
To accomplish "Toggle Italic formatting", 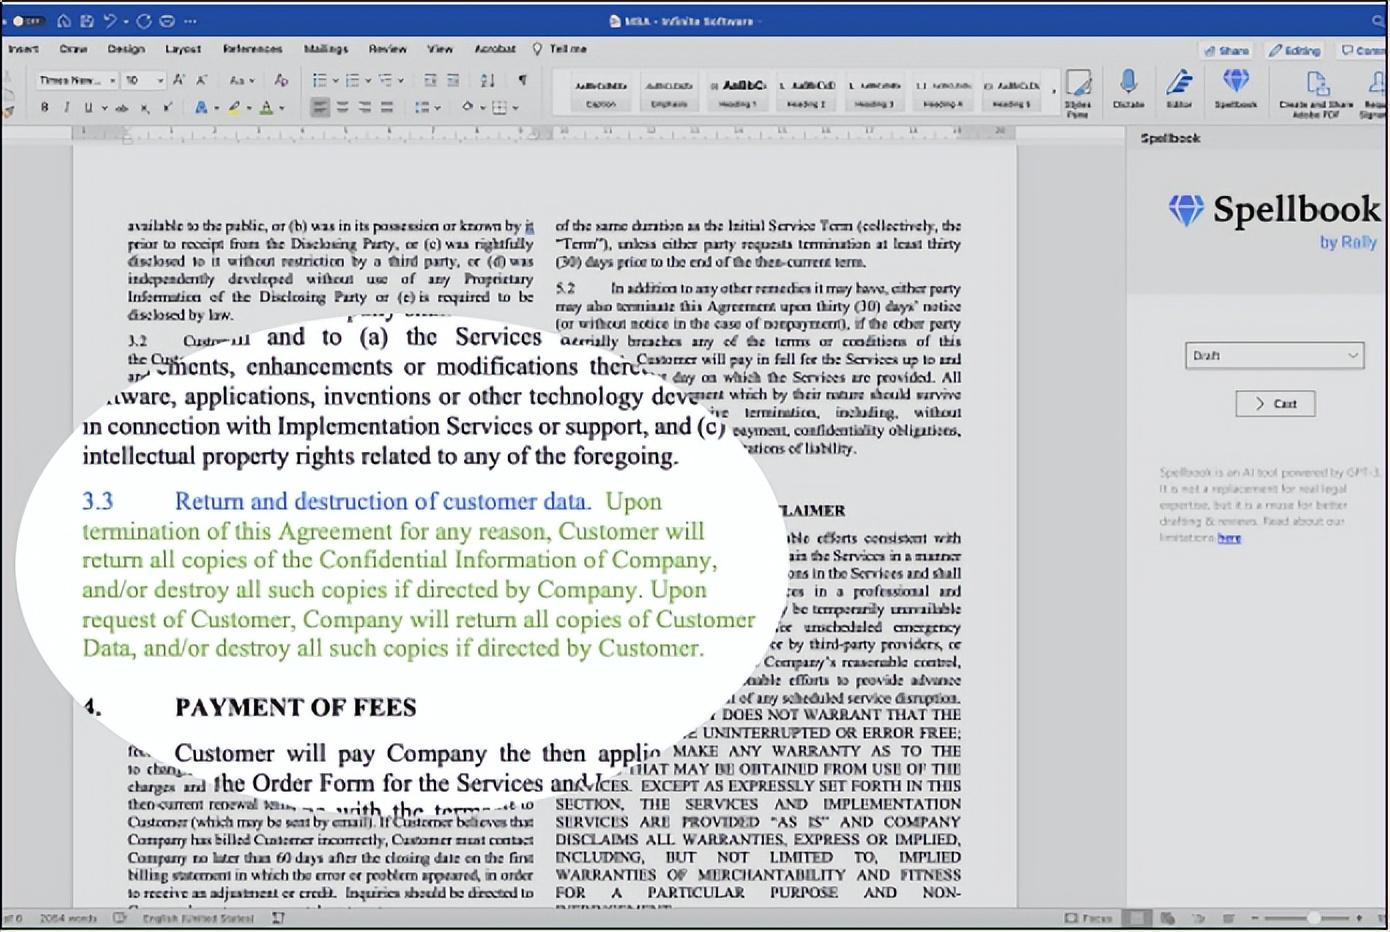I will click(x=66, y=107).
